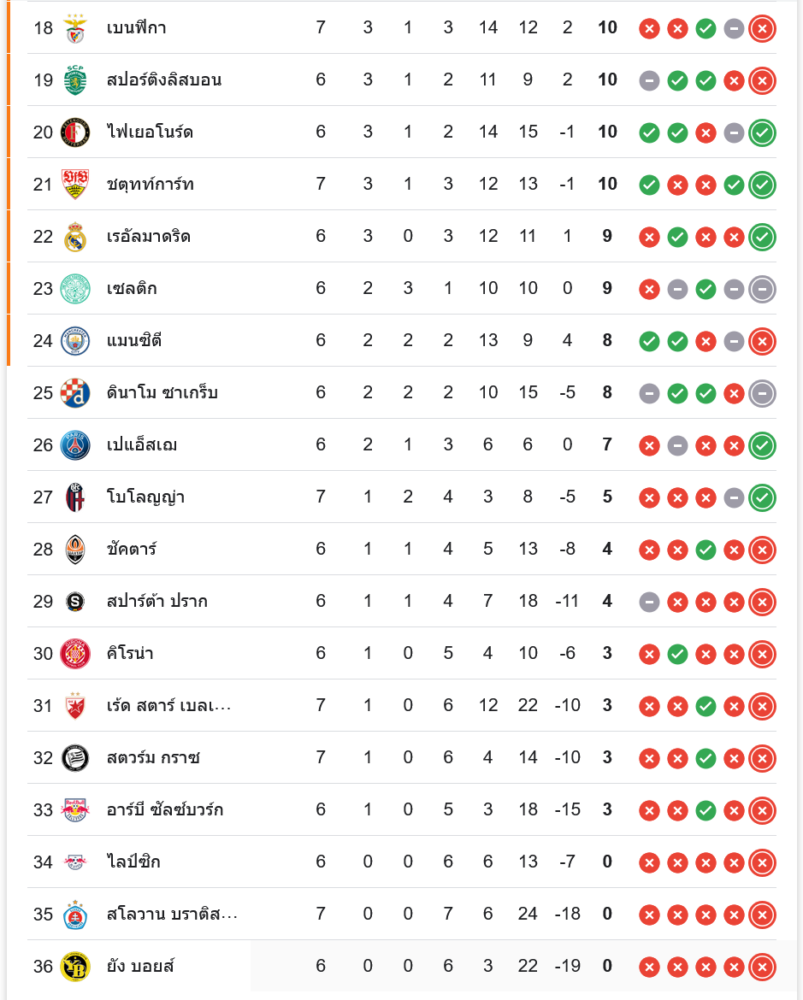803x1000 pixels.
Task: Click Bologna's circled latest win icon
Action: click(x=762, y=497)
